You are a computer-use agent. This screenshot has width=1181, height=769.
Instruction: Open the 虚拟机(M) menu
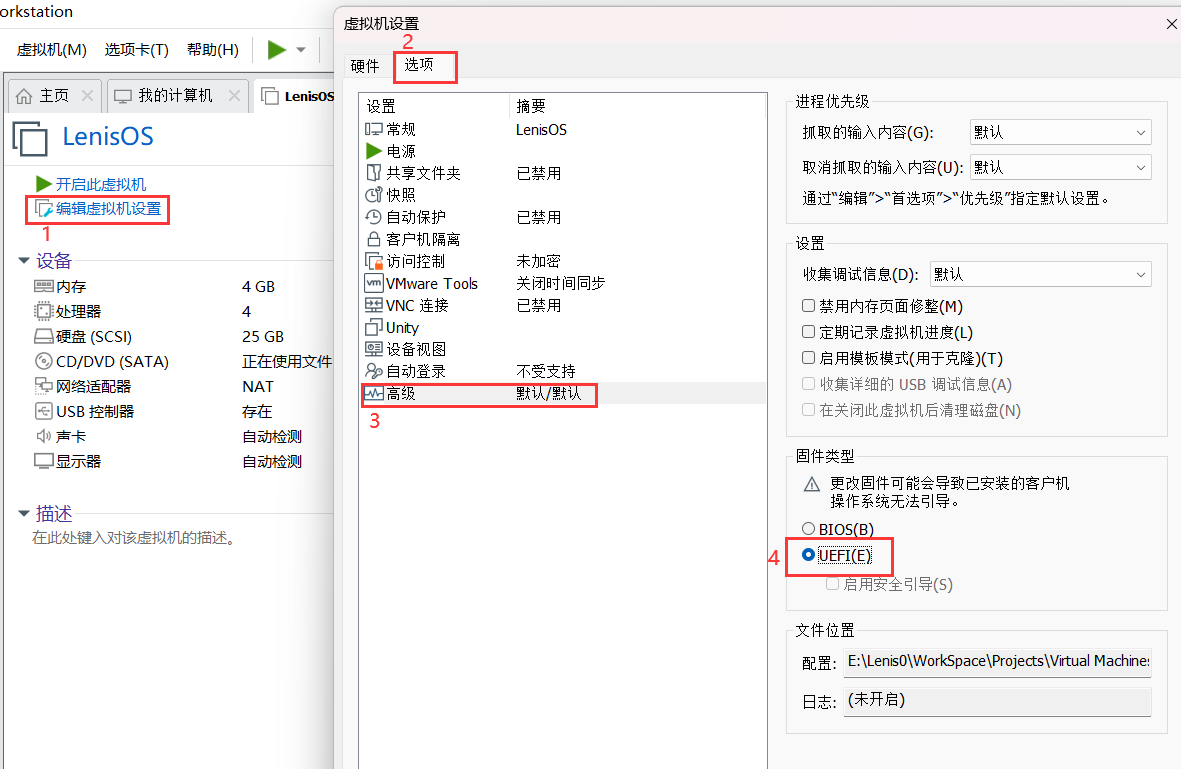tap(51, 50)
